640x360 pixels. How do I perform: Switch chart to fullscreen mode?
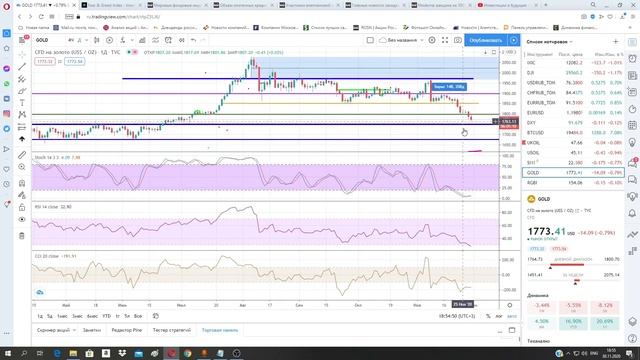point(445,40)
